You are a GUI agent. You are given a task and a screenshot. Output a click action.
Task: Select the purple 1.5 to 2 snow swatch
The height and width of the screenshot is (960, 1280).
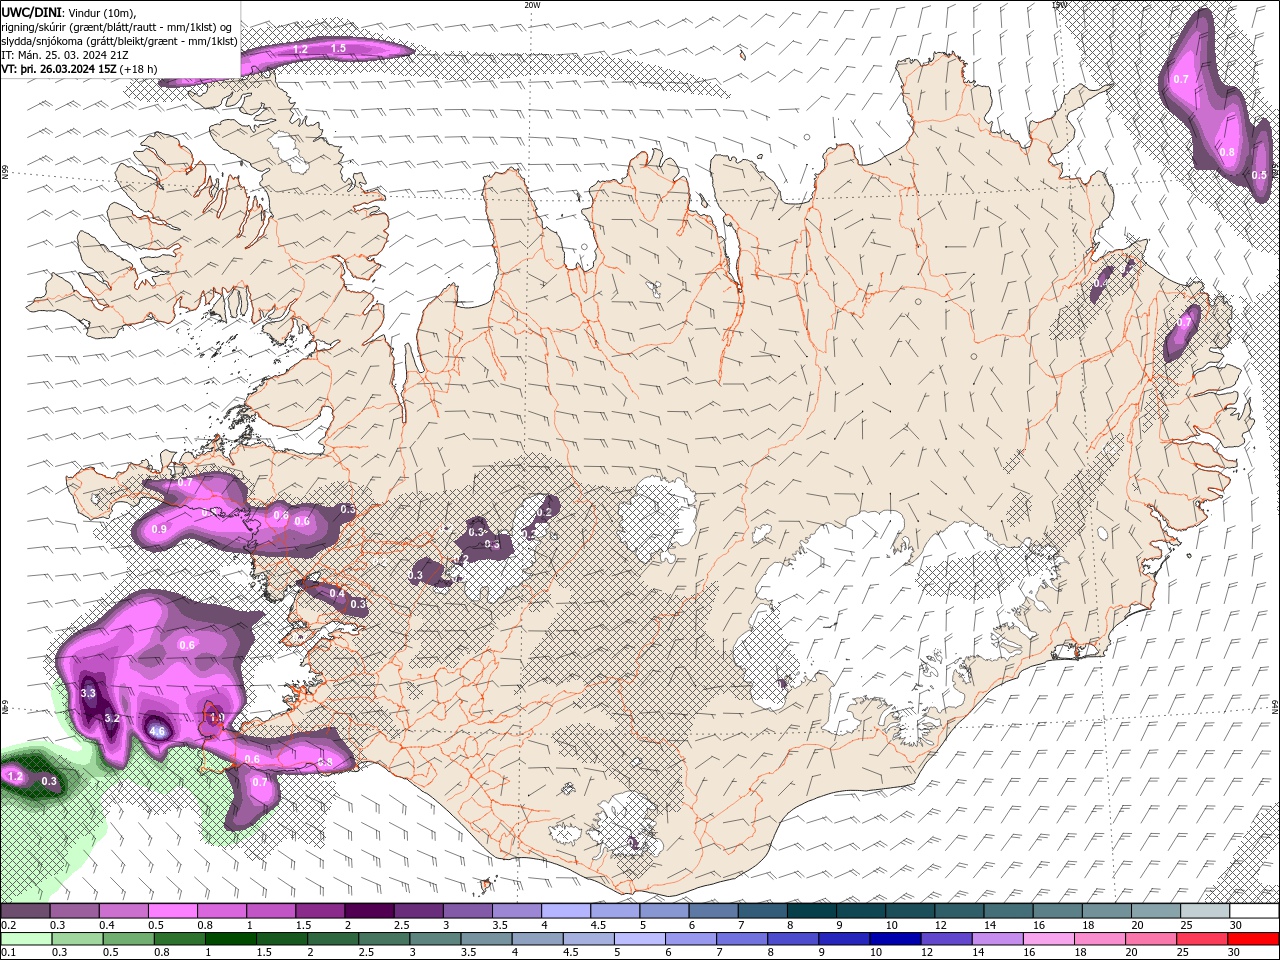[320, 911]
